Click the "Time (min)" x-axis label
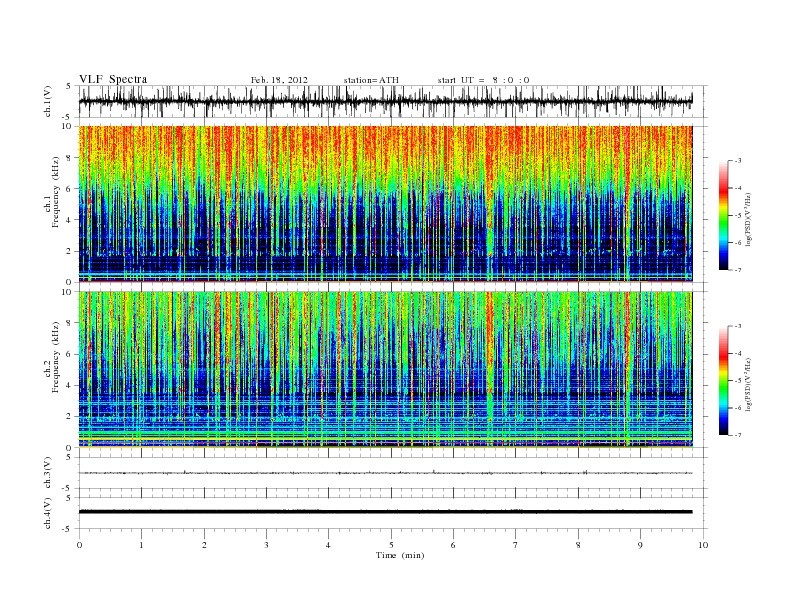Screen dimensions: 792x612 [x=400, y=555]
